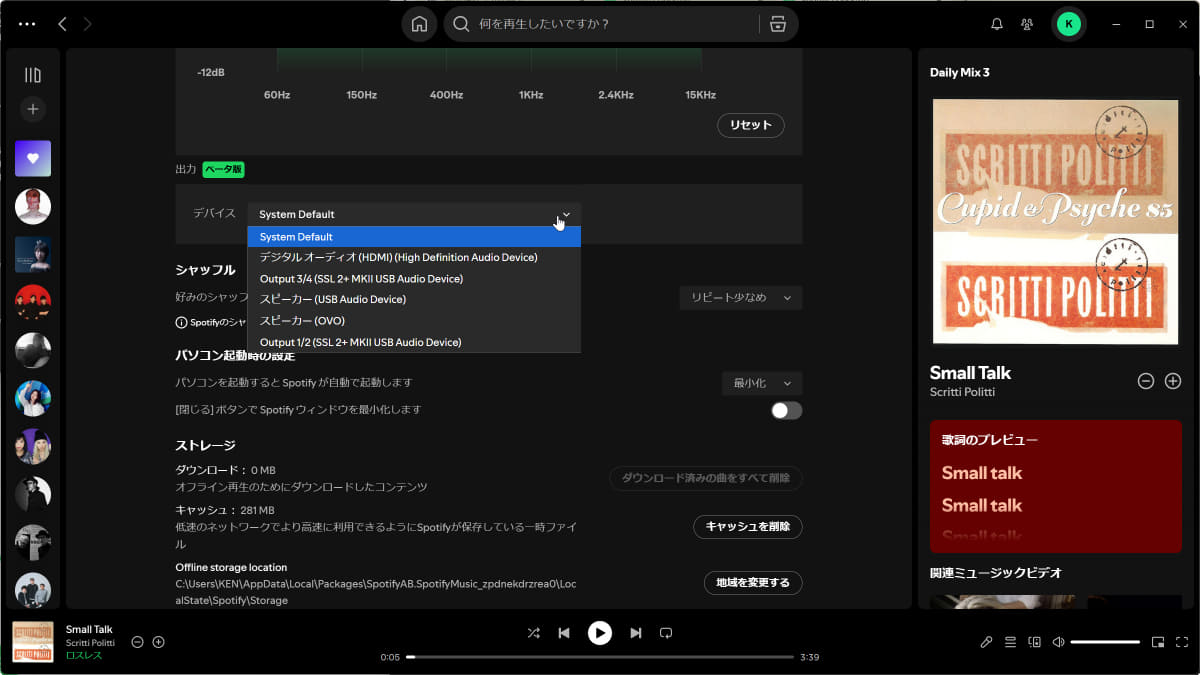Open Scritti Politti artist link in right panel

[x=962, y=392]
